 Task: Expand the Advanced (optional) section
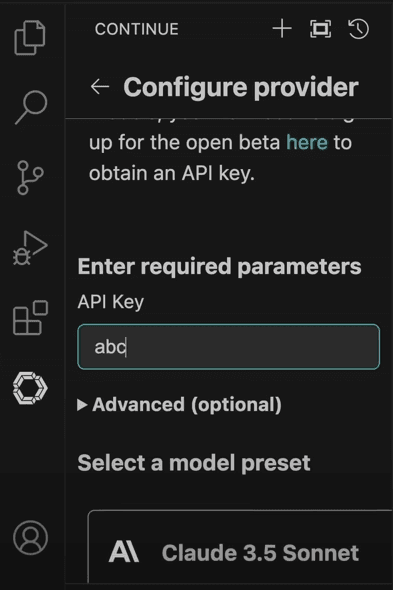point(180,405)
